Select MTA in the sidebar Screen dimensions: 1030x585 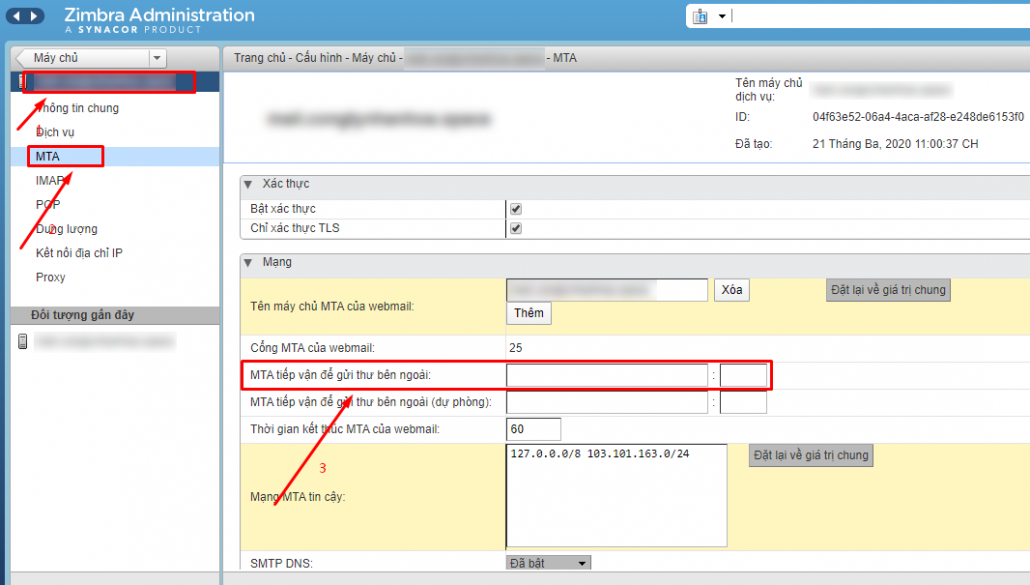point(58,156)
